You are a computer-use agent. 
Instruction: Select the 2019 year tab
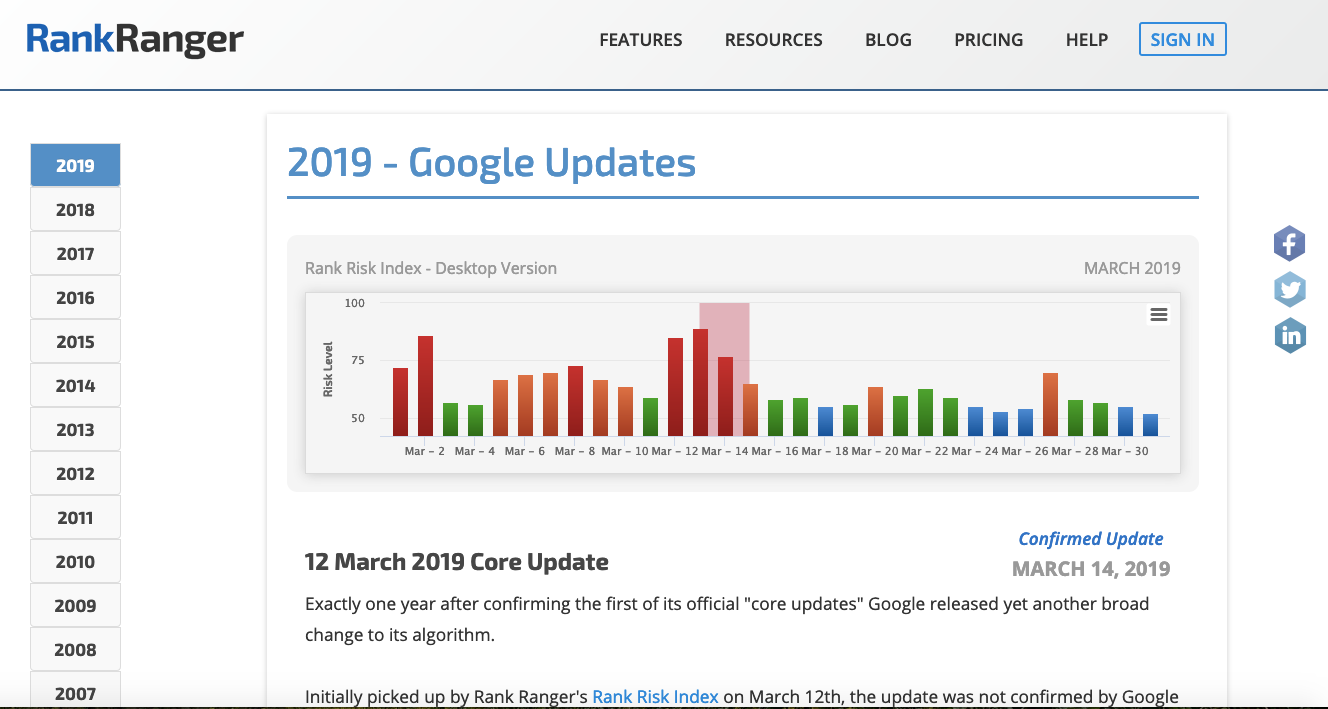(x=75, y=166)
